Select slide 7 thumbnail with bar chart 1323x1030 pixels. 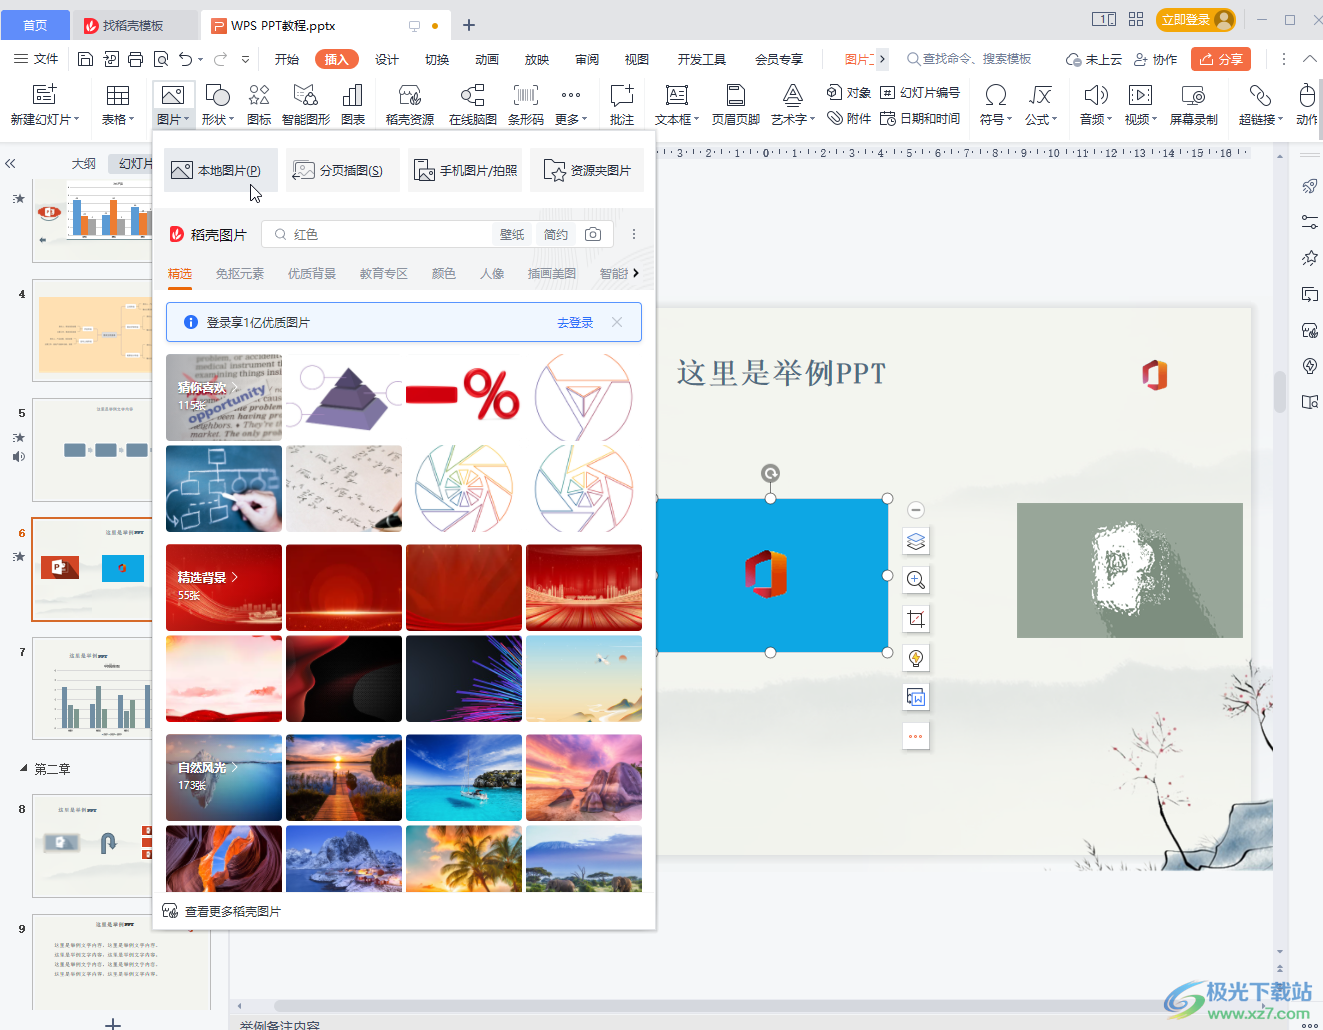(92, 690)
